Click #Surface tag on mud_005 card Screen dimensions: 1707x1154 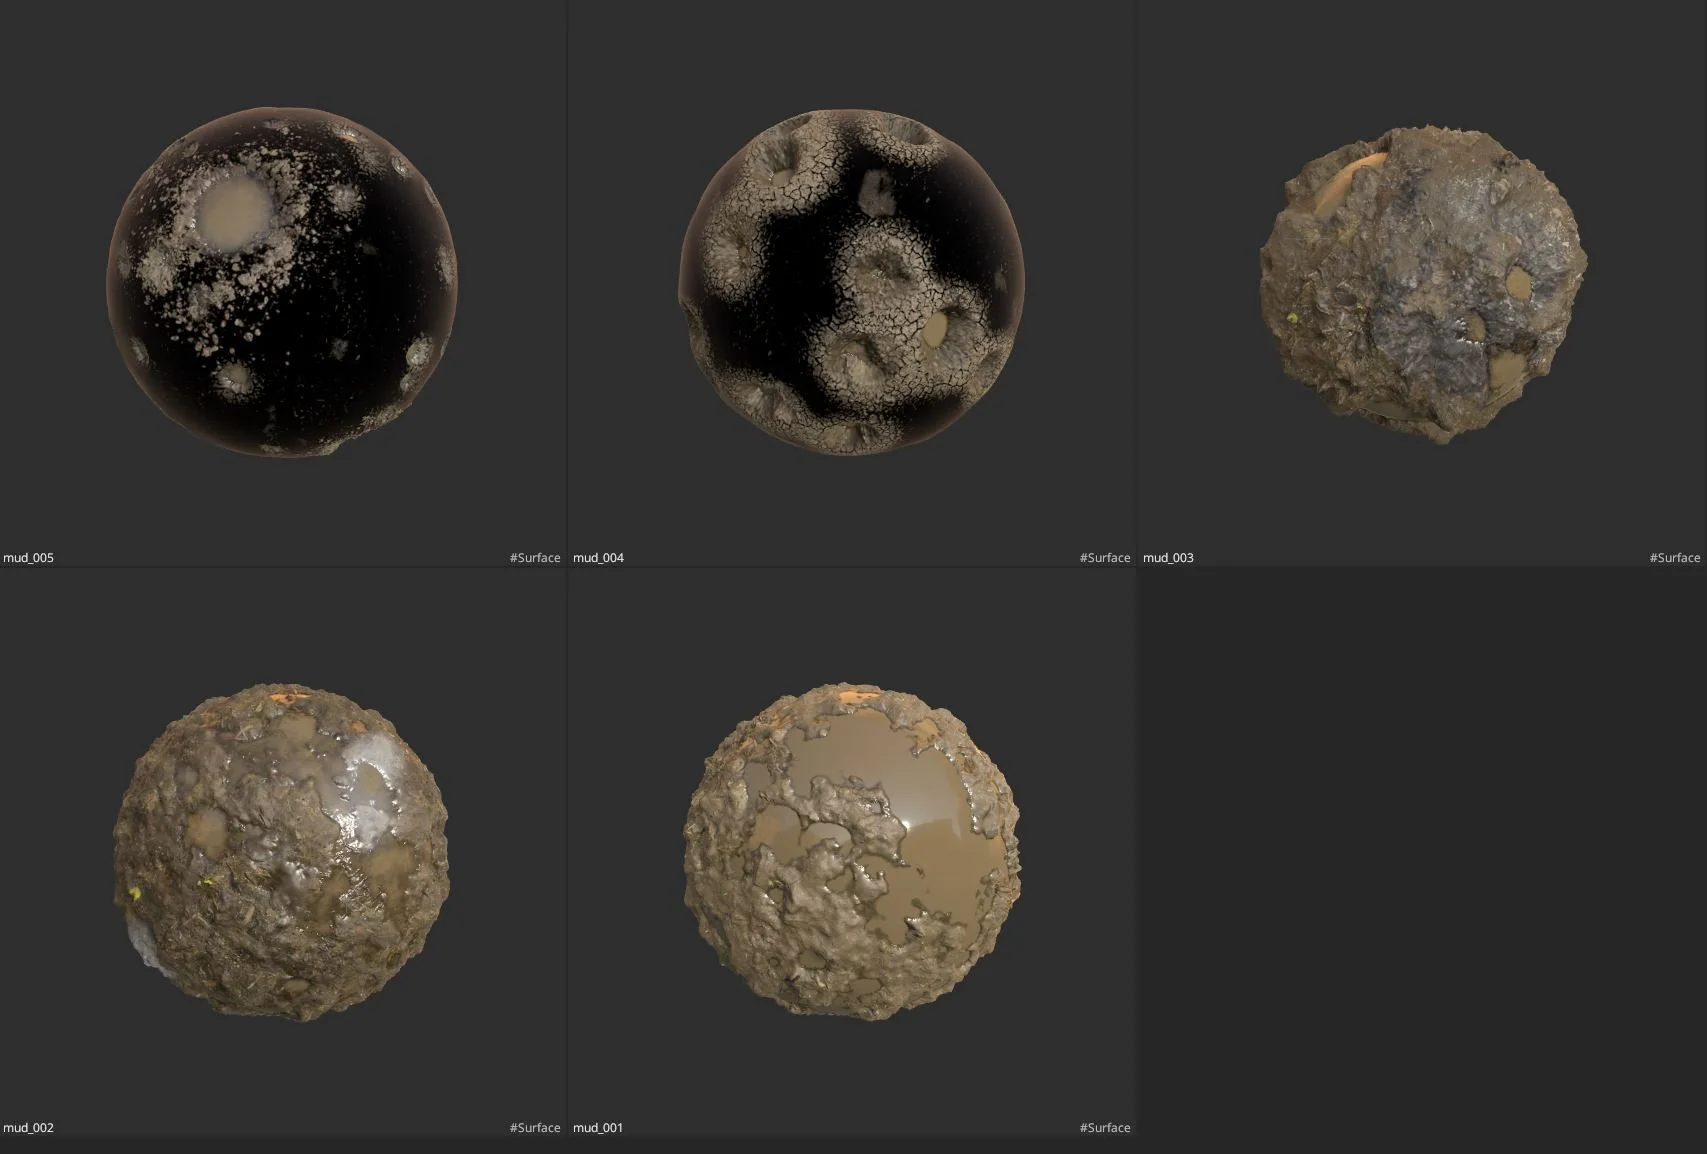coord(535,558)
